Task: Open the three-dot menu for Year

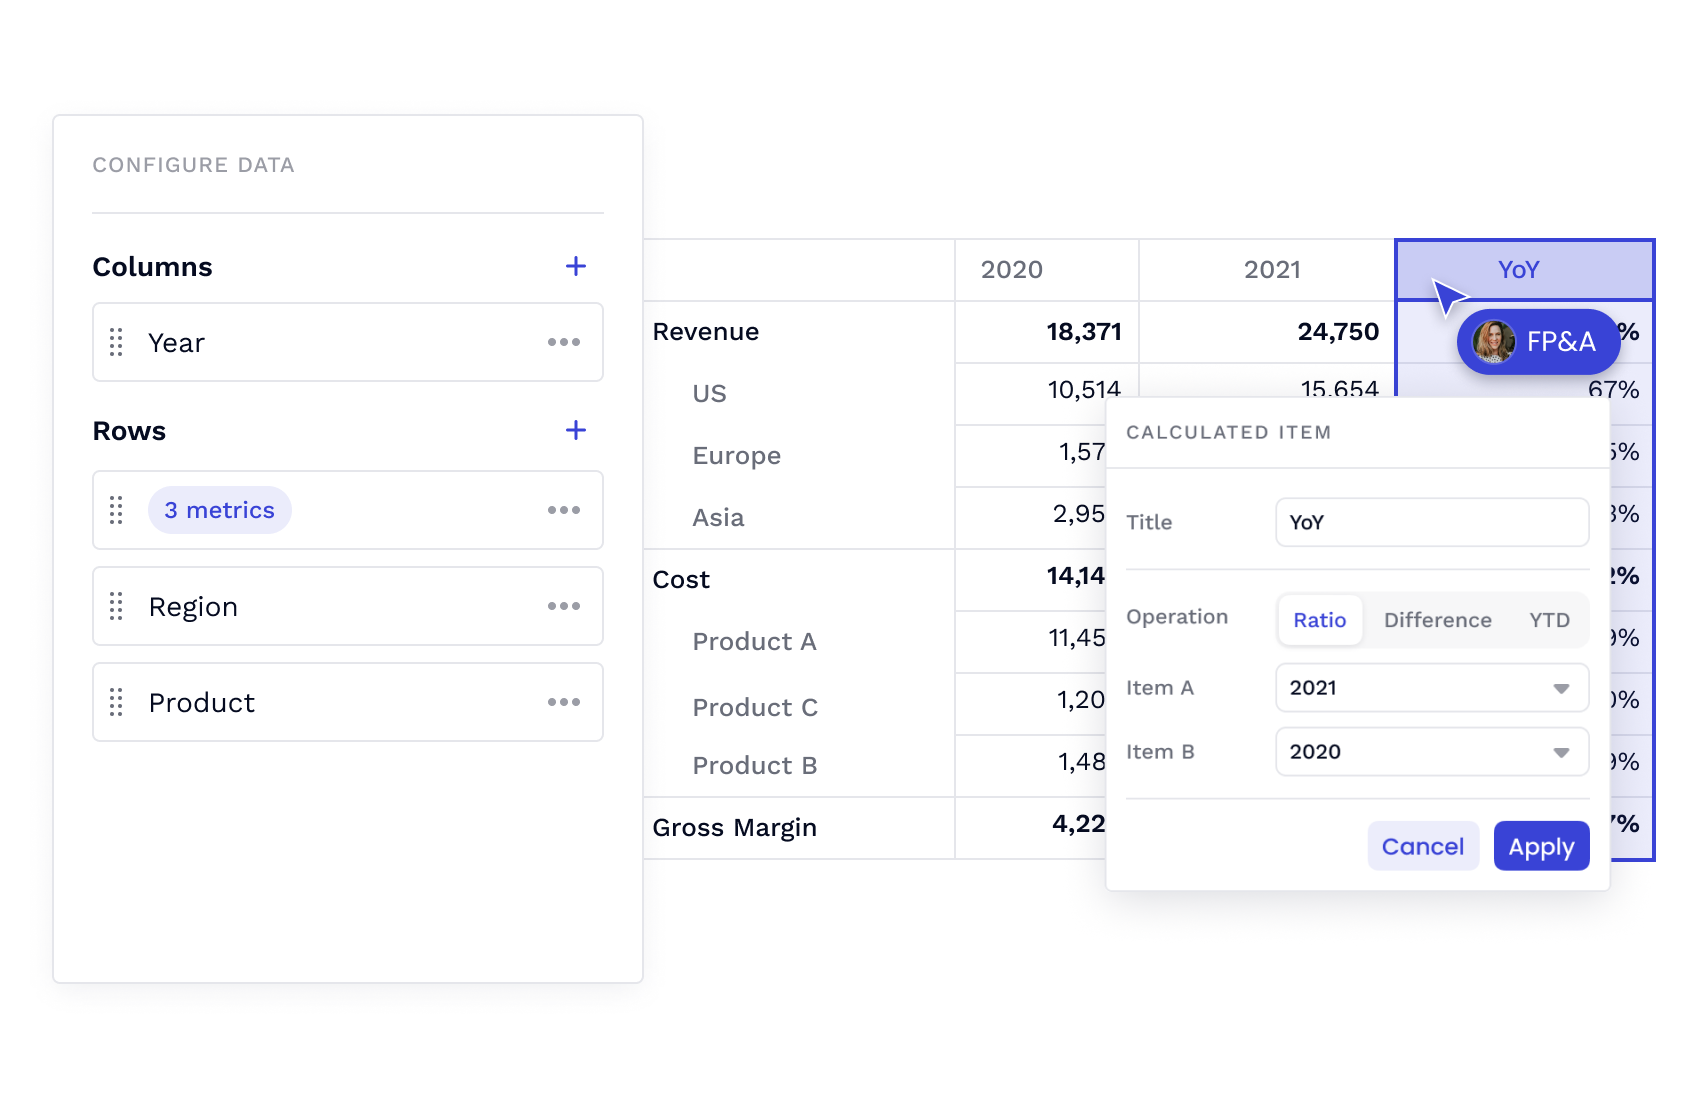Action: [x=564, y=342]
